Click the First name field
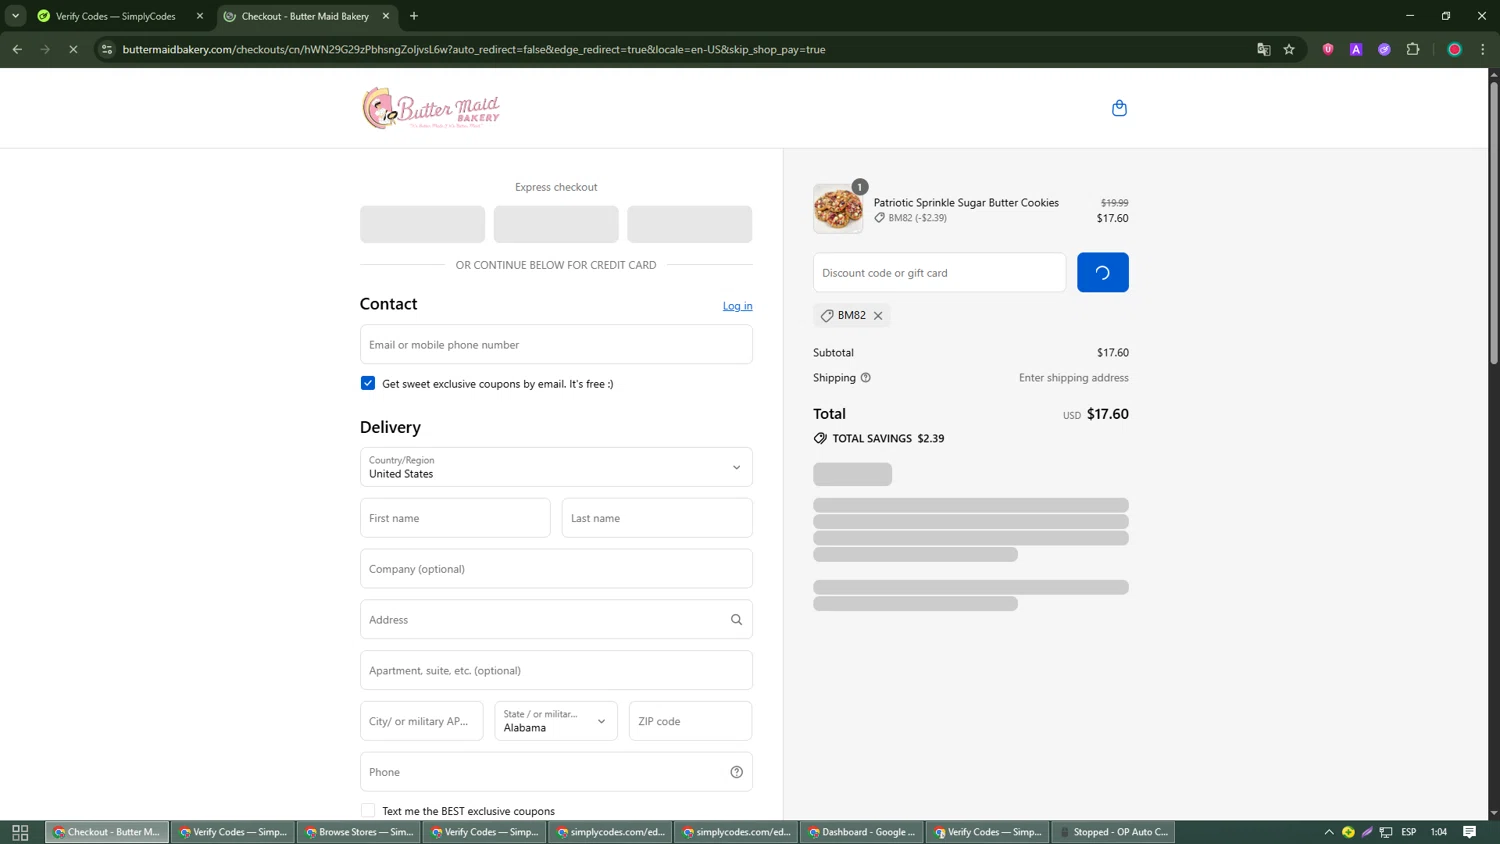1500x844 pixels. point(455,518)
